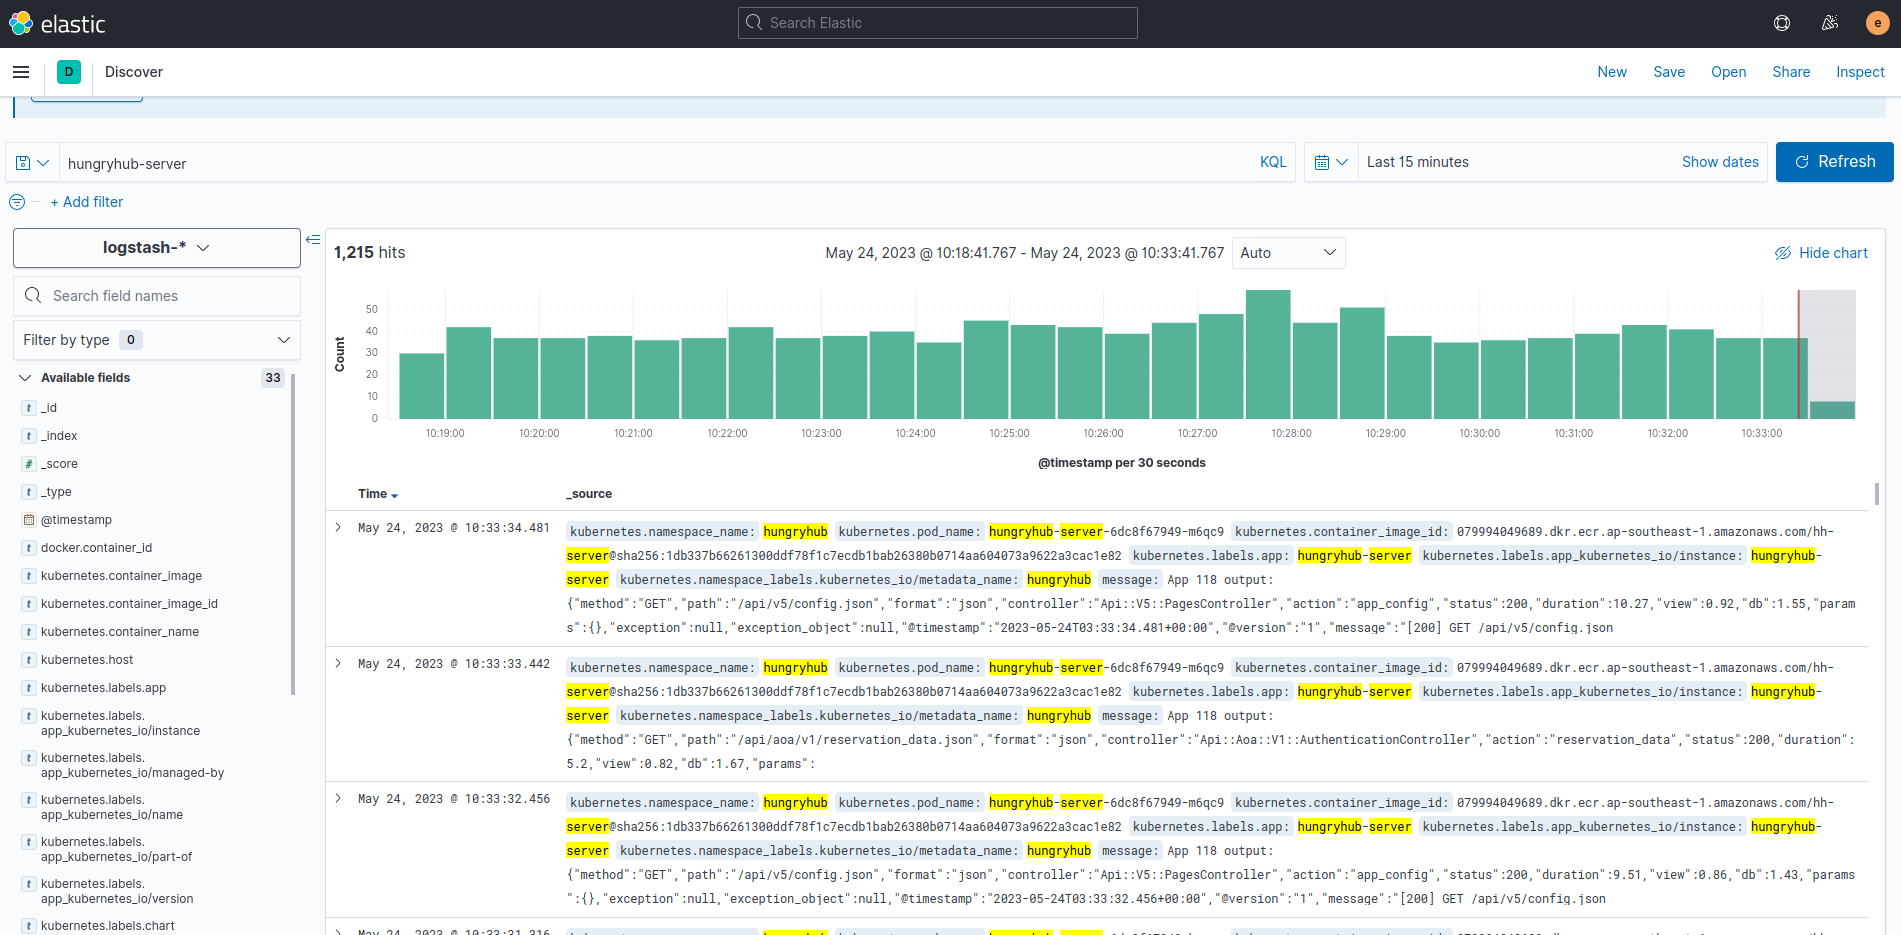This screenshot has width=1901, height=935.
Task: Open the Share menu
Action: tap(1791, 72)
